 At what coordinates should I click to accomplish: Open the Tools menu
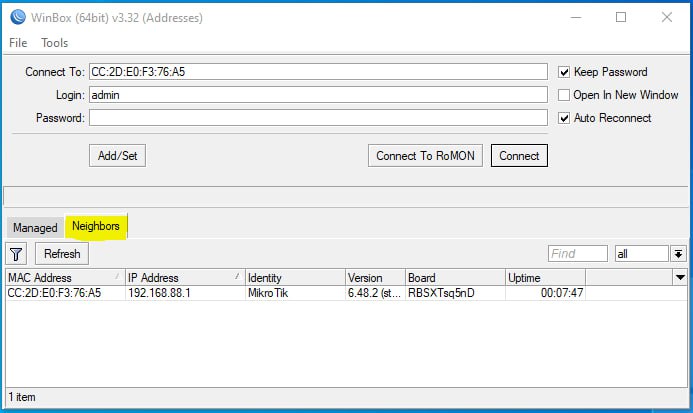tap(54, 43)
